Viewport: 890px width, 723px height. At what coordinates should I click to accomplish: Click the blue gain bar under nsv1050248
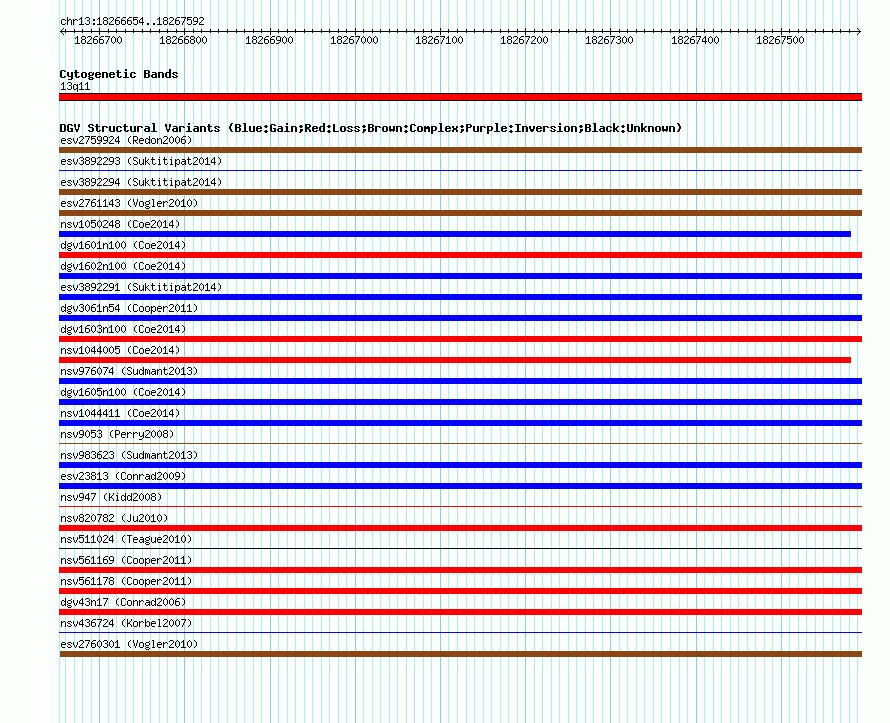[x=455, y=234]
